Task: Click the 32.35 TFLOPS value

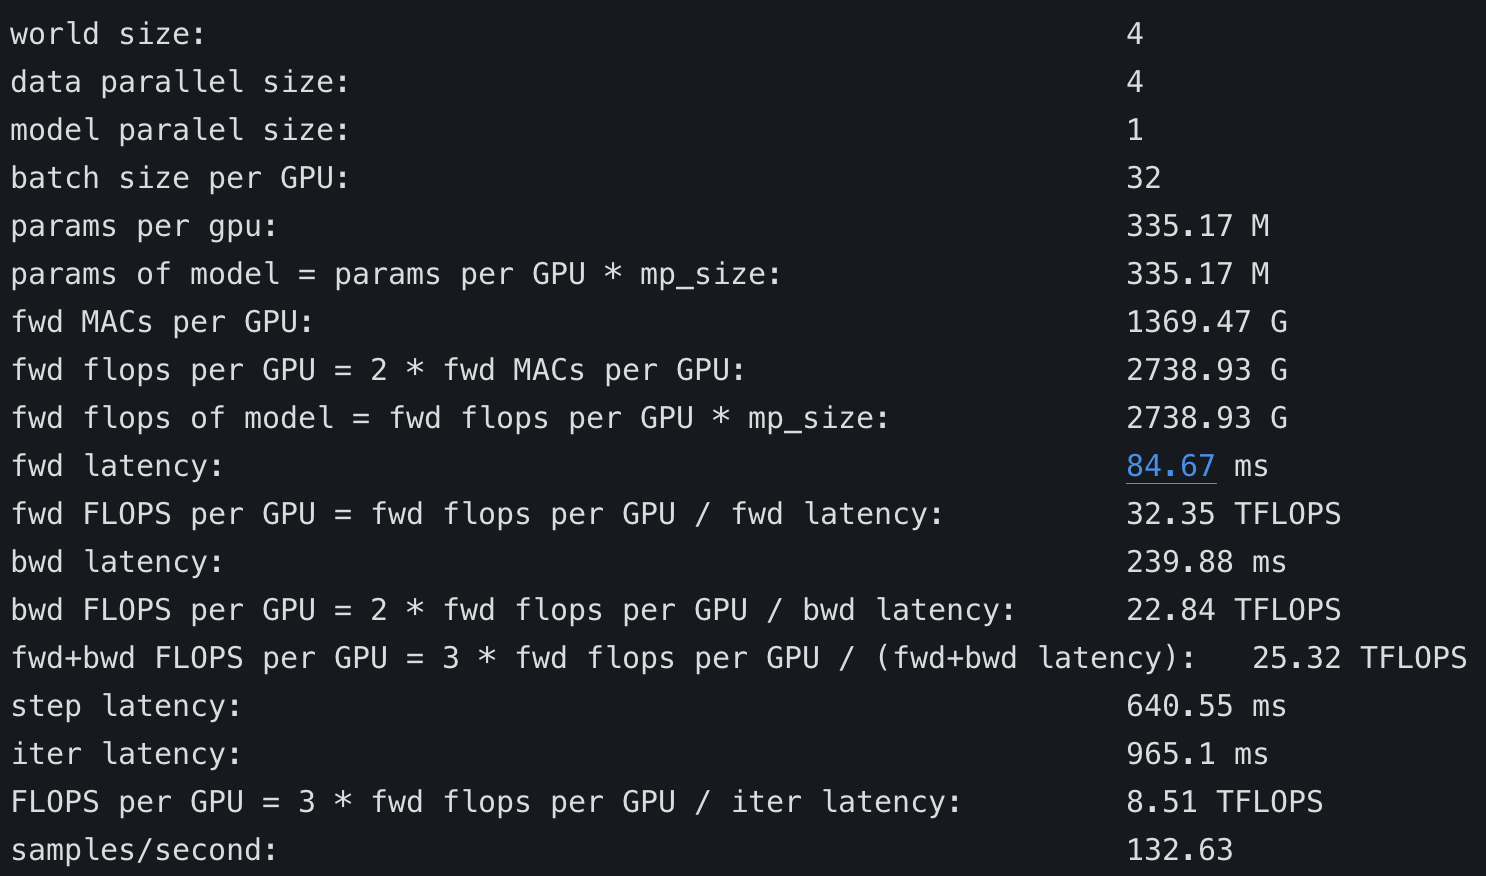Action: point(1234,514)
